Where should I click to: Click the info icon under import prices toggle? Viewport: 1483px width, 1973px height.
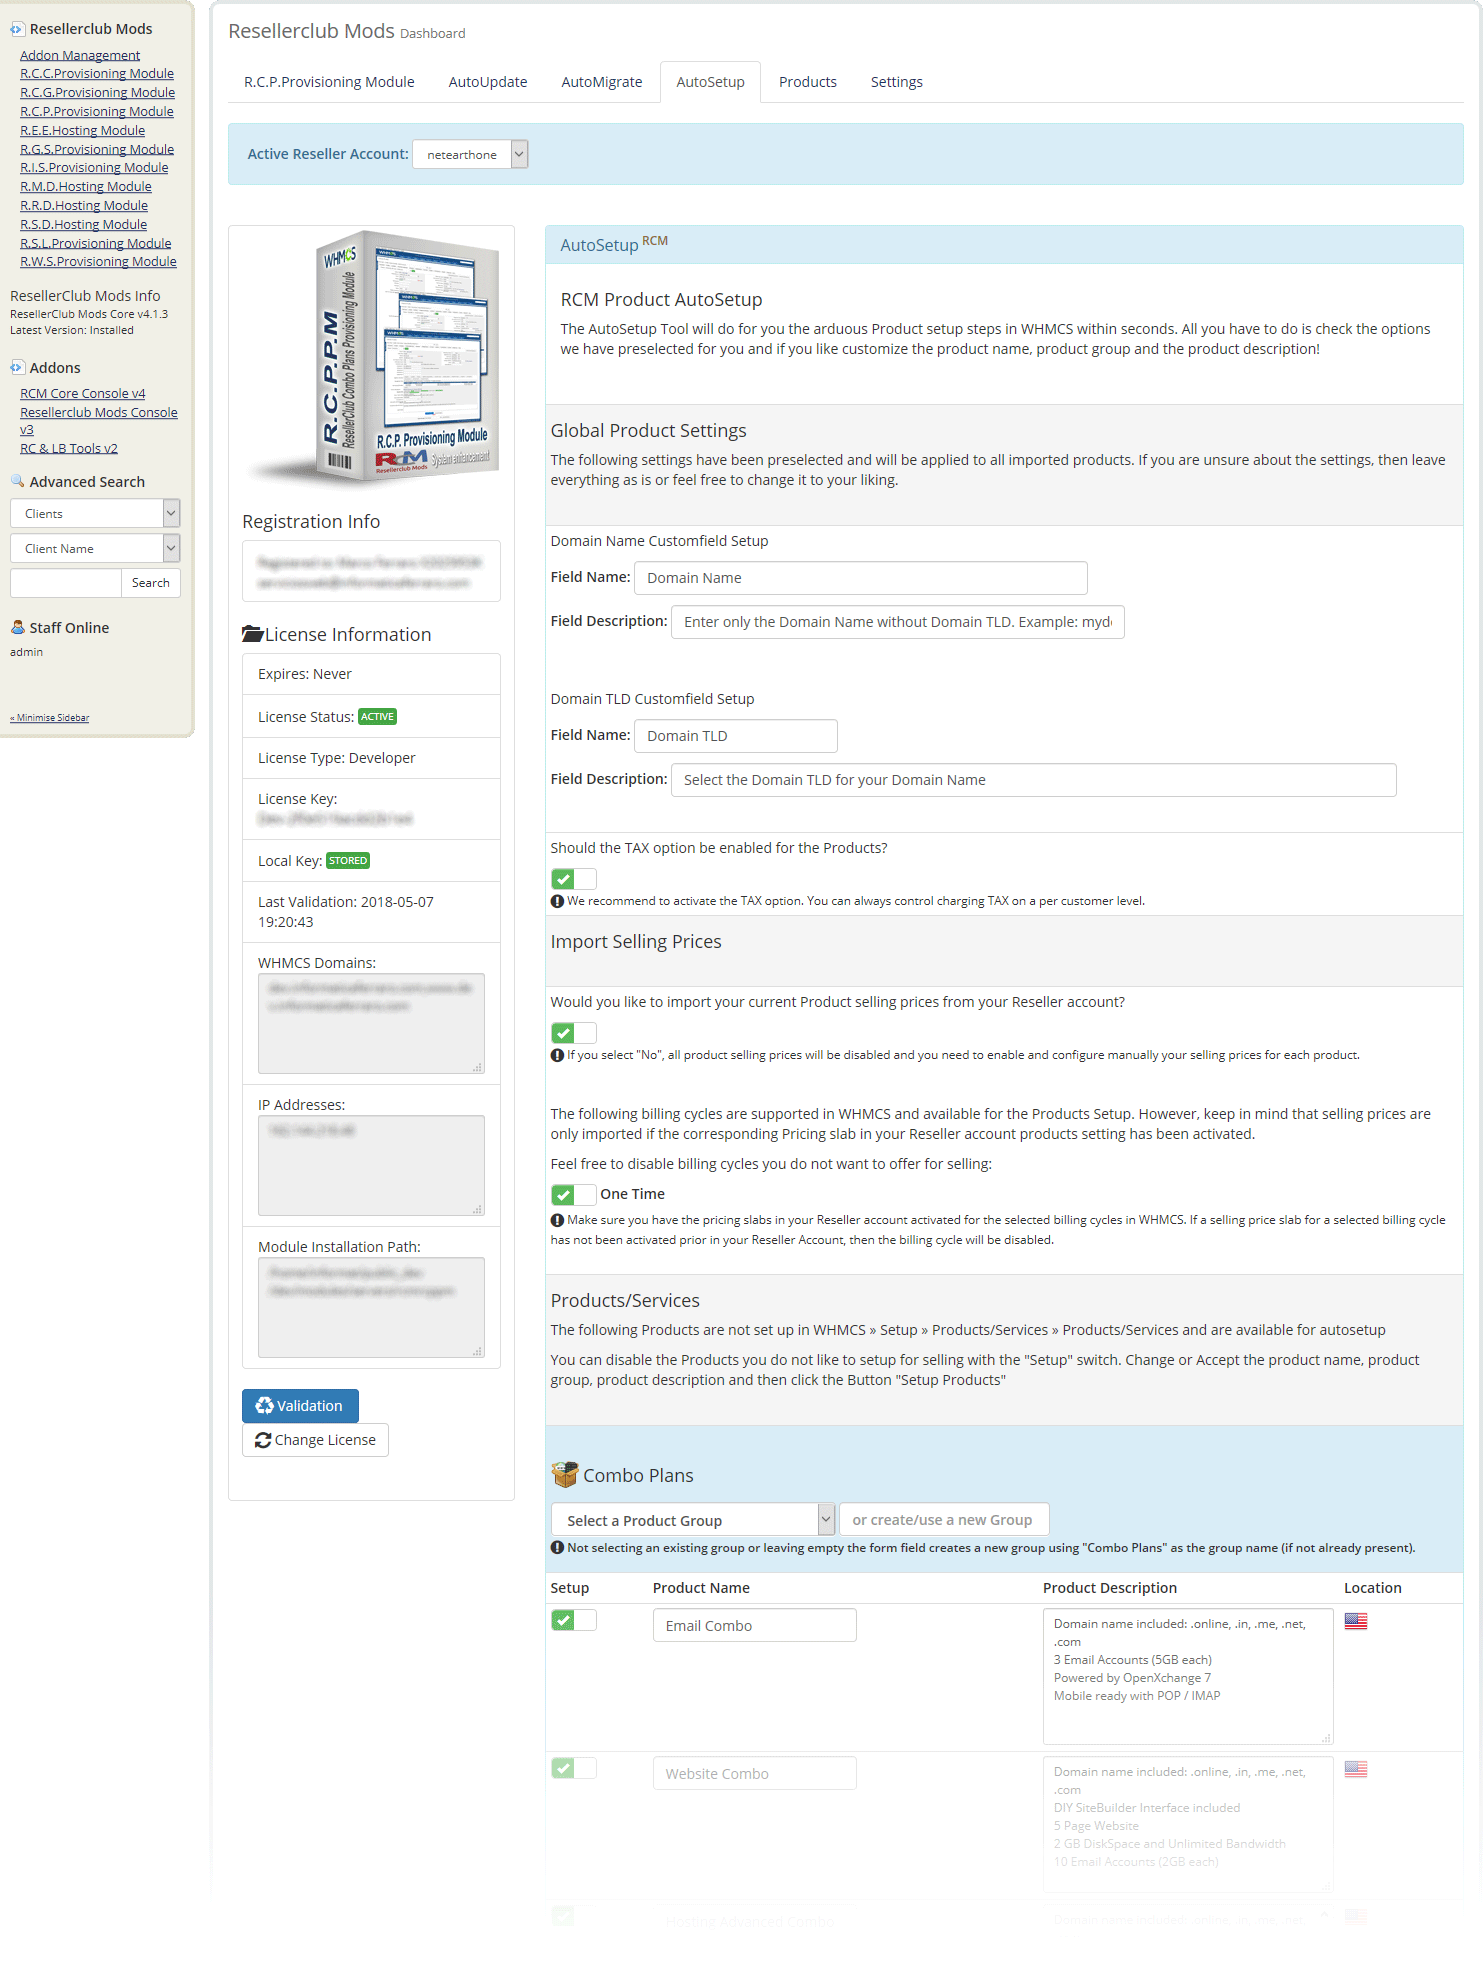pyautogui.click(x=558, y=1055)
